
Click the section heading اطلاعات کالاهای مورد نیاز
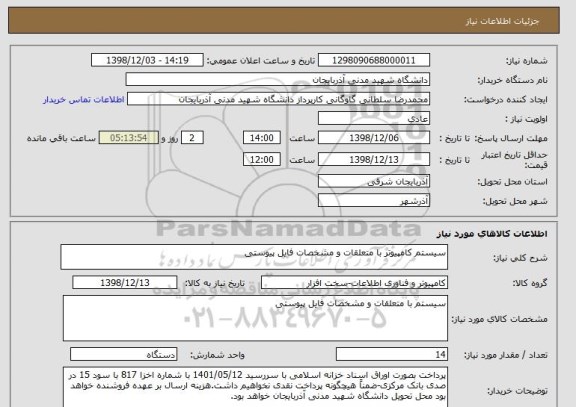[492, 234]
